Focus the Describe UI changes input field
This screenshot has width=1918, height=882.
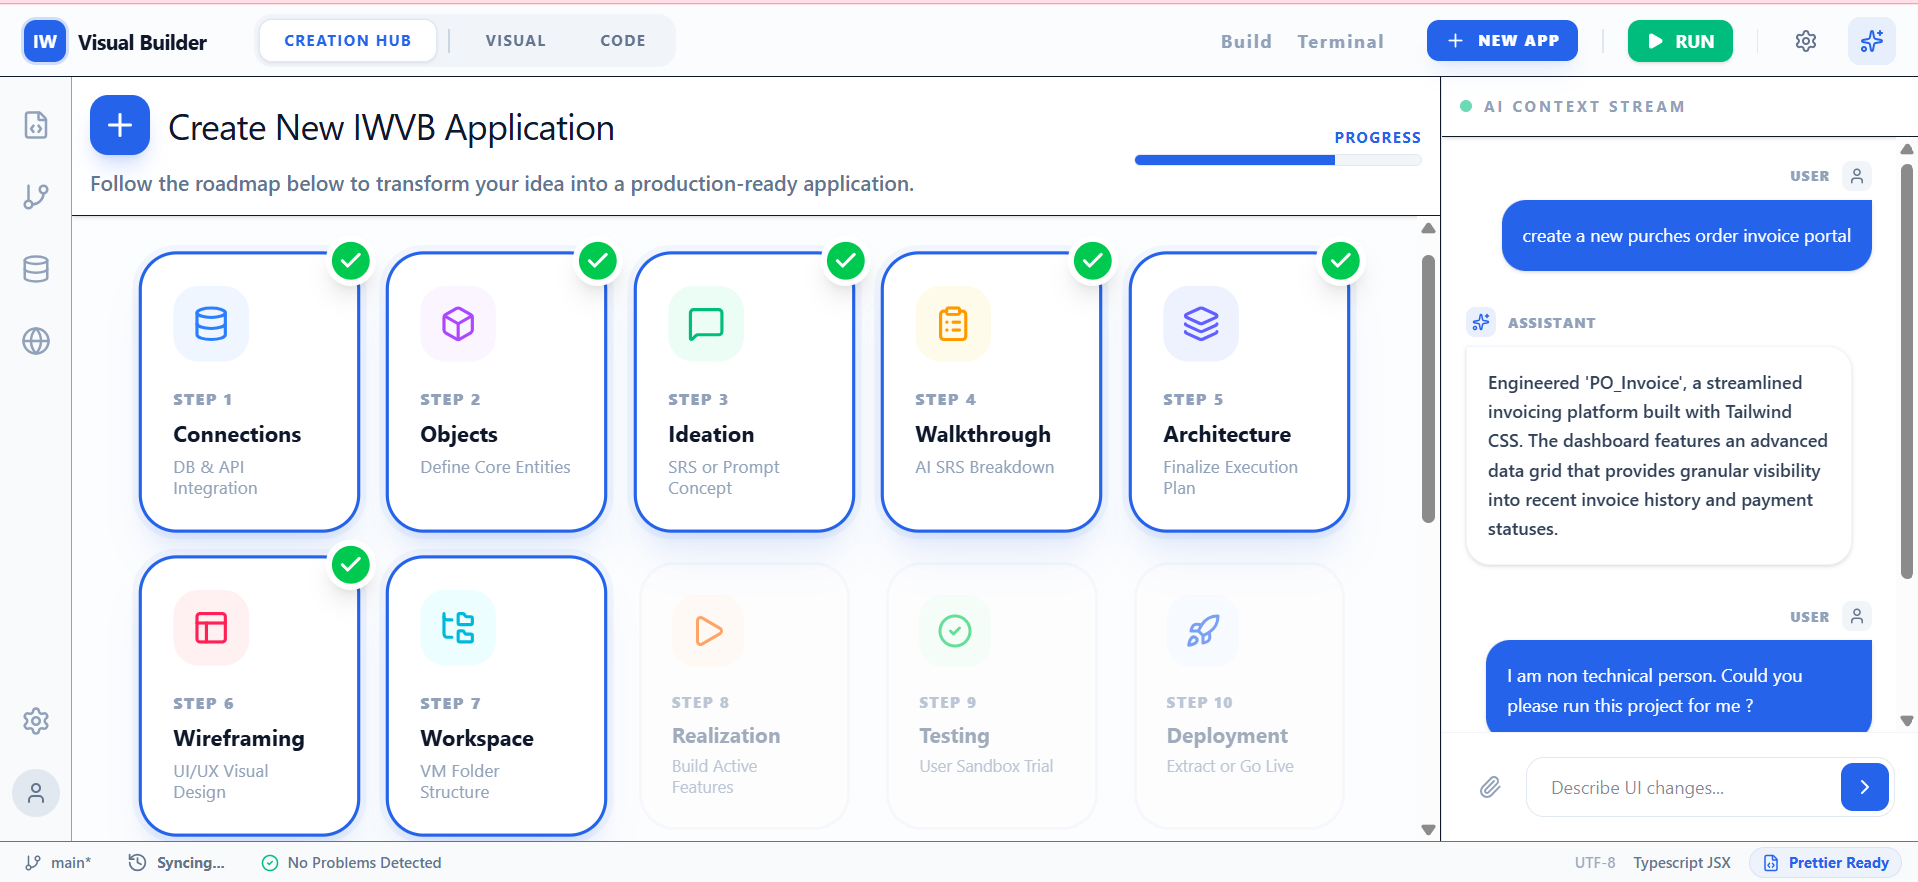(1682, 788)
